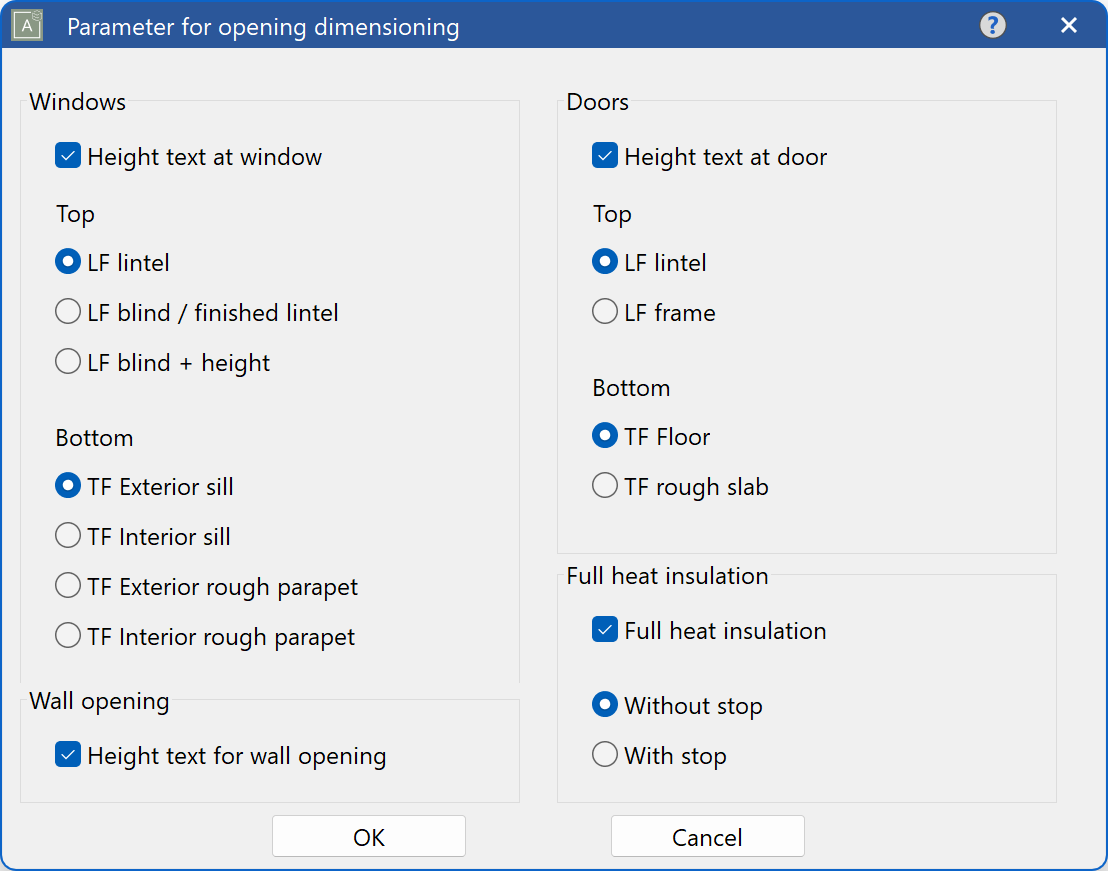Confirm settings with OK button
Image resolution: width=1108 pixels, height=871 pixels.
[369, 836]
